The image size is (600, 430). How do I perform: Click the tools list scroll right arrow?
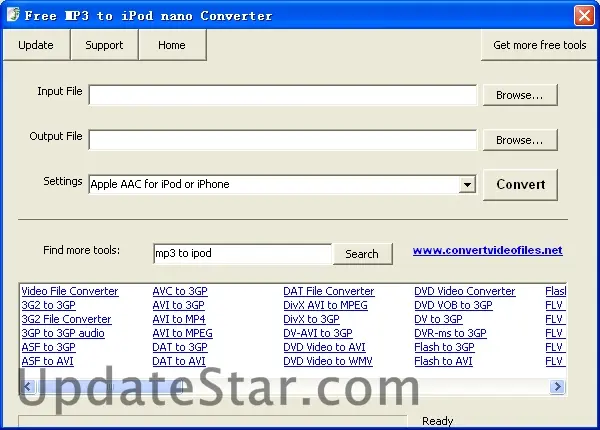558,386
